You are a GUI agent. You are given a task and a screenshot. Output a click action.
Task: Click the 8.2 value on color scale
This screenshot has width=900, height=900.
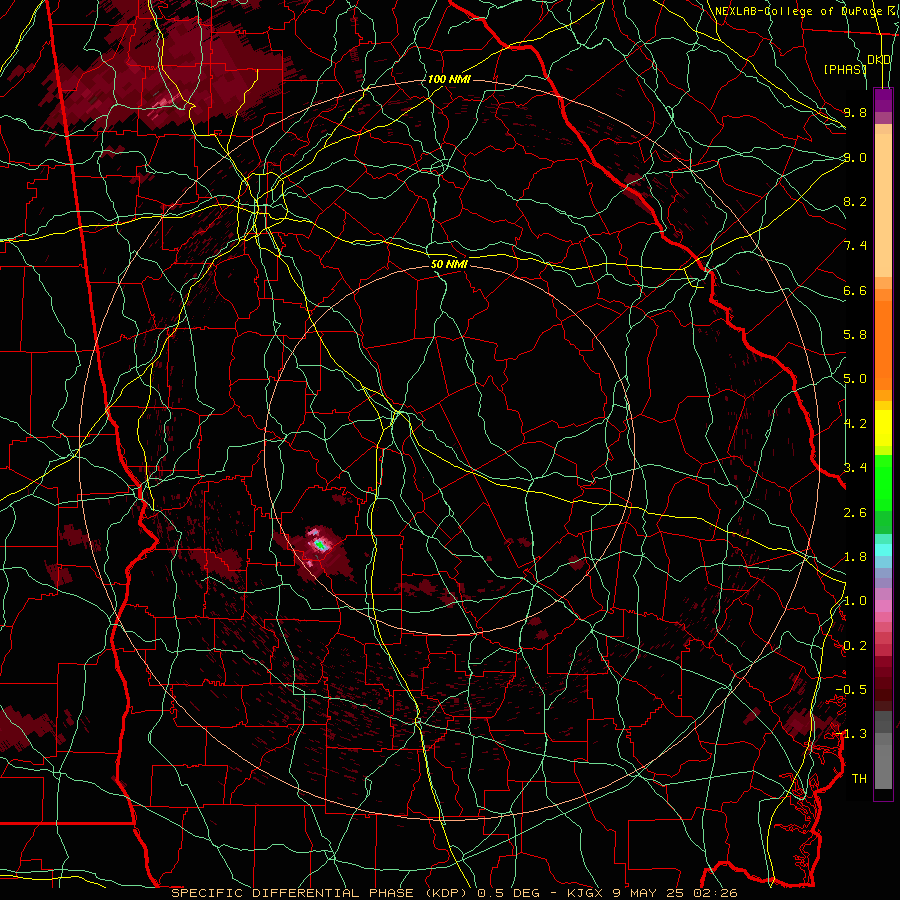click(855, 201)
